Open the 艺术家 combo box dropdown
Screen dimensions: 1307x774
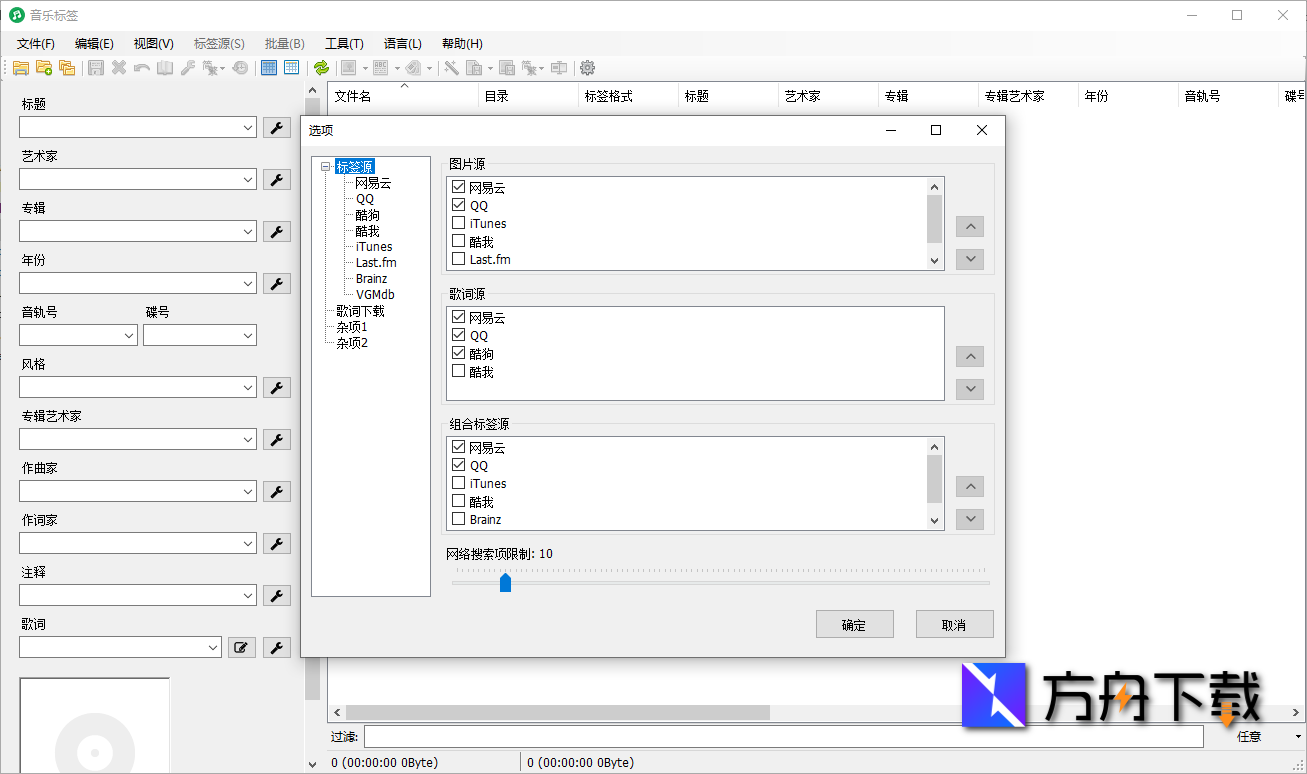tap(246, 179)
